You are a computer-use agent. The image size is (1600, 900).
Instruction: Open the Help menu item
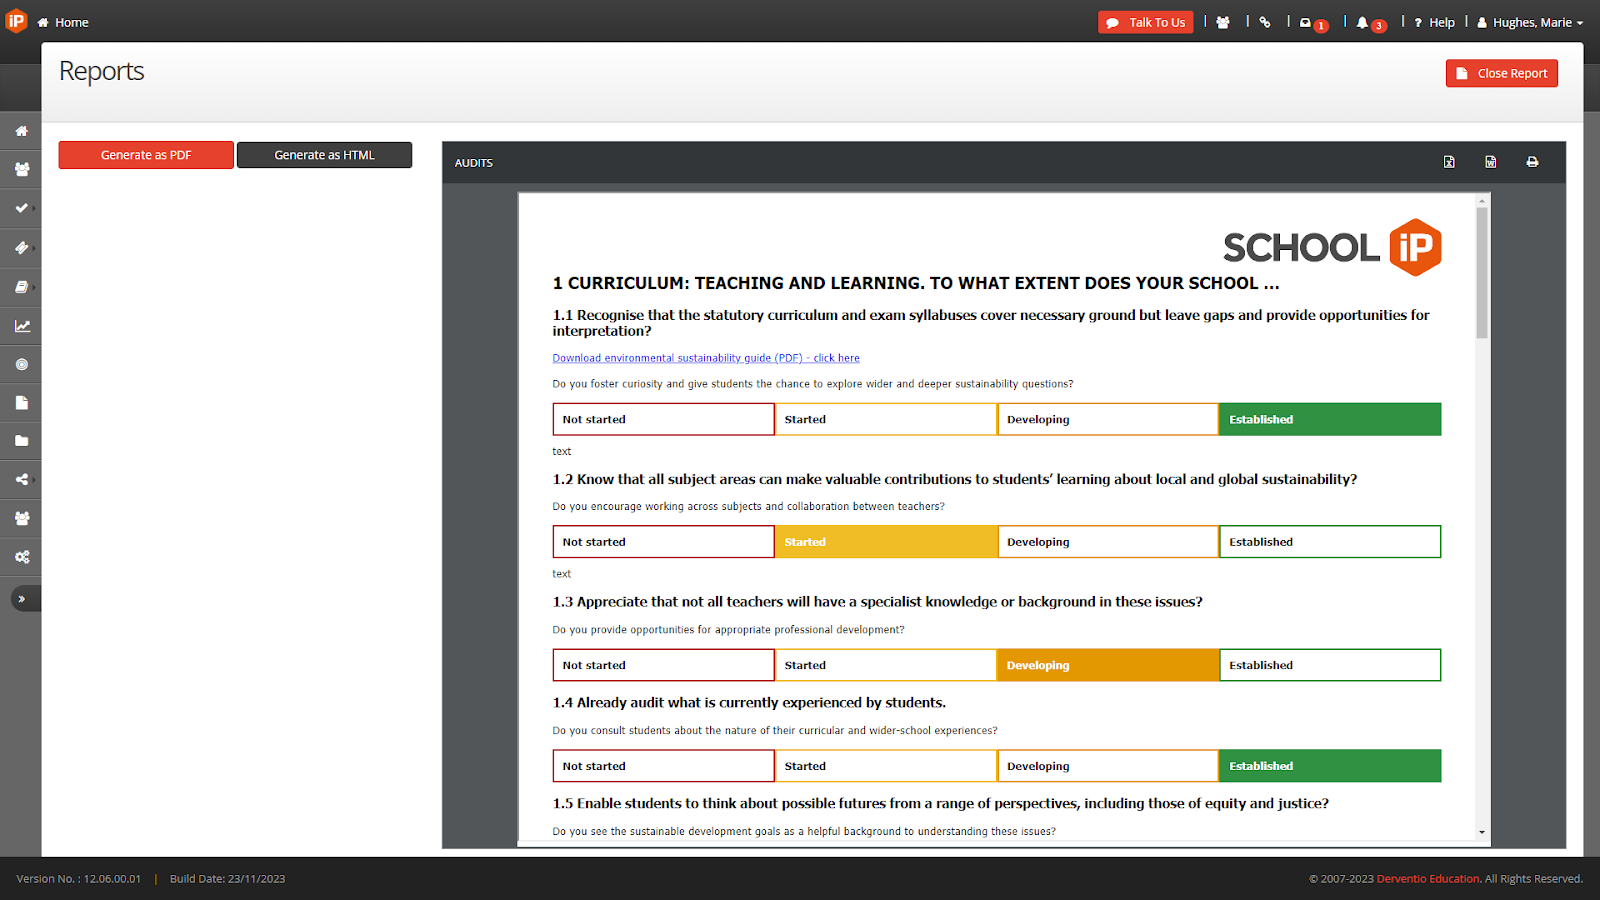click(1435, 23)
